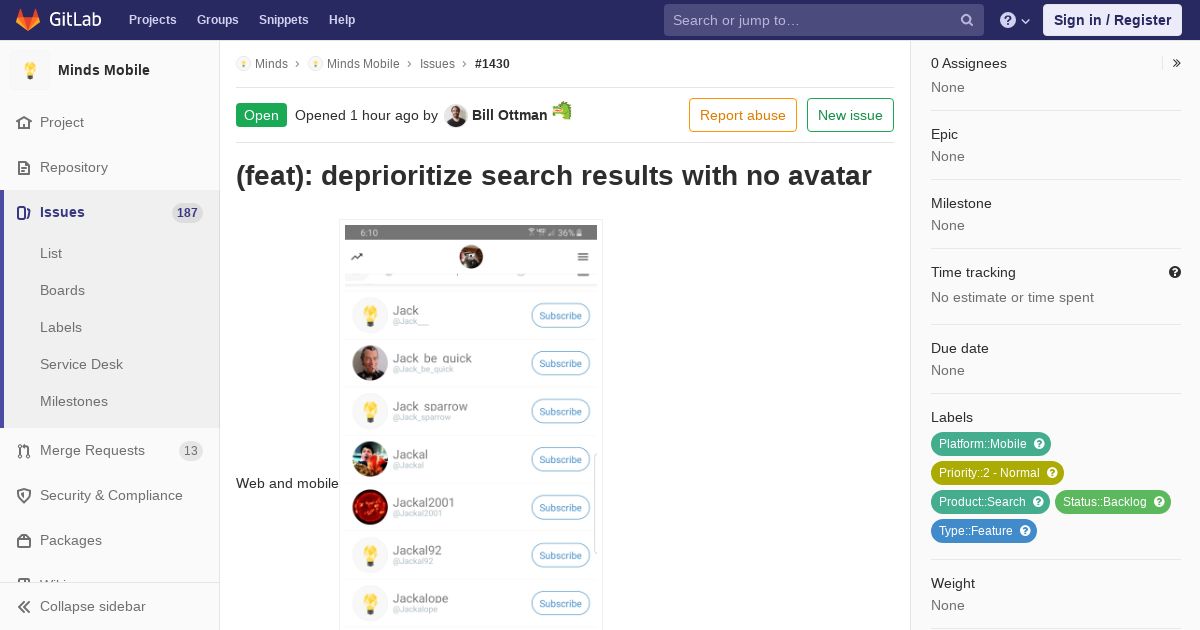Click Minds Mobile breadcrumb link
Image resolution: width=1200 pixels, height=630 pixels.
pyautogui.click(x=363, y=64)
